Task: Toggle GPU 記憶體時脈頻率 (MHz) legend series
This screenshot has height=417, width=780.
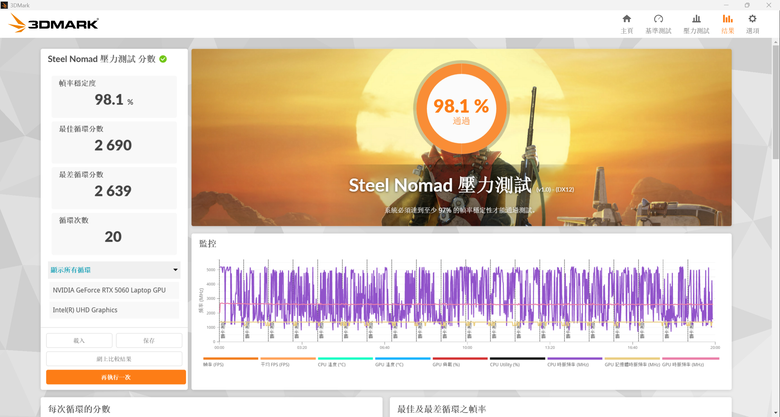Action: pyautogui.click(x=632, y=362)
